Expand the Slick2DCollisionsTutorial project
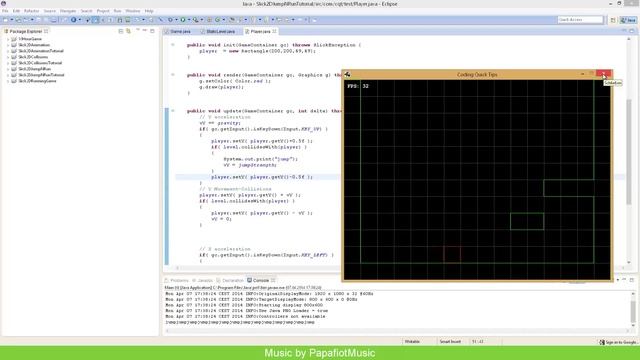The width and height of the screenshot is (640, 360). (8, 63)
